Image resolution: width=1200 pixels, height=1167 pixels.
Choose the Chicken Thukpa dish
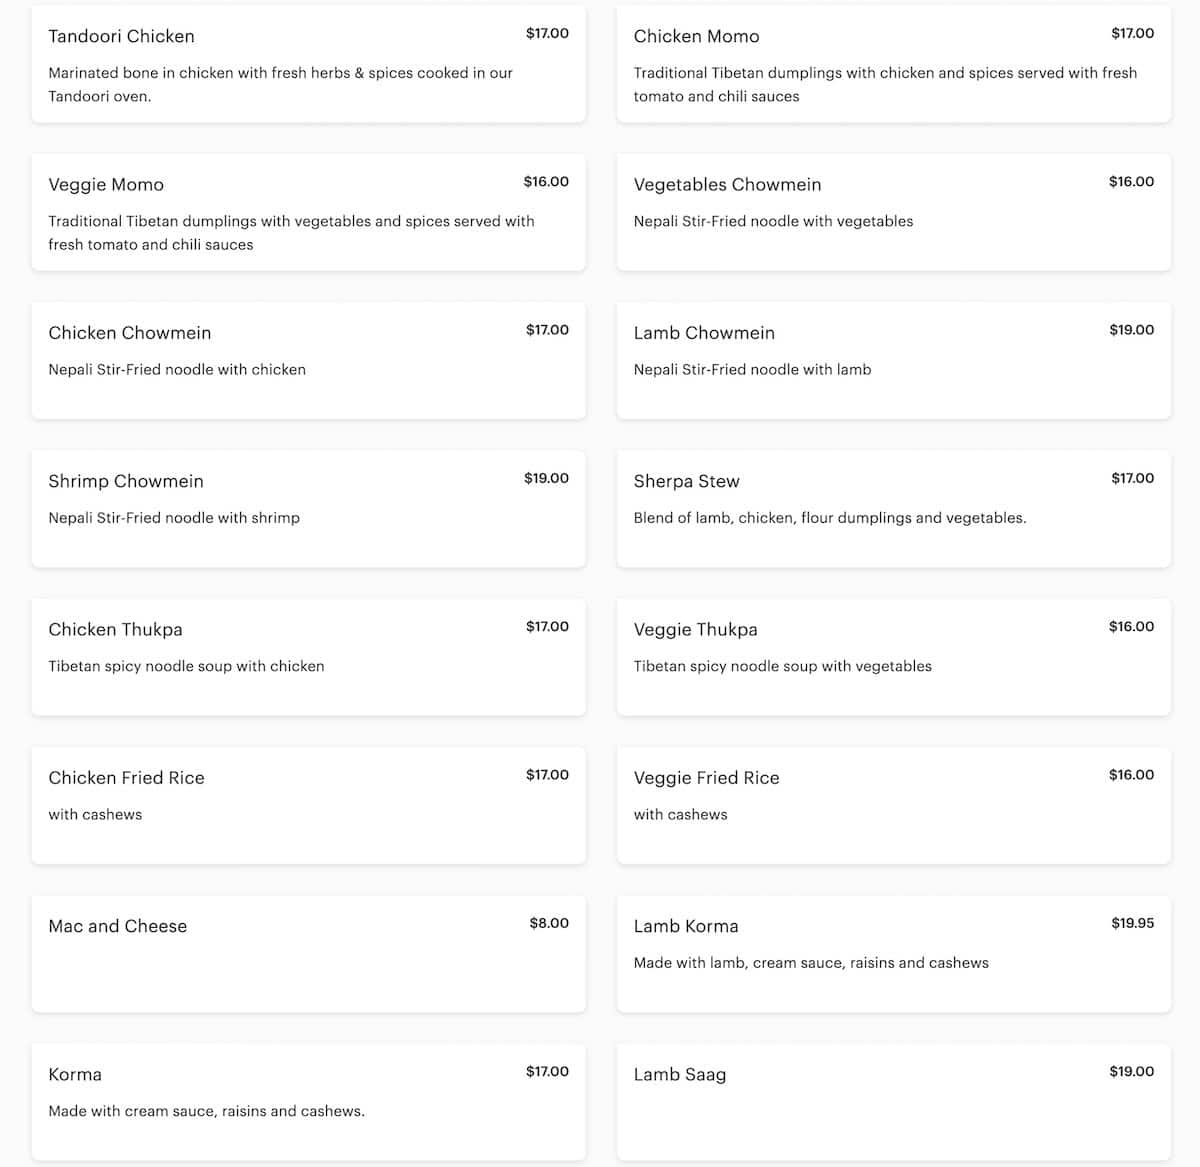(115, 629)
